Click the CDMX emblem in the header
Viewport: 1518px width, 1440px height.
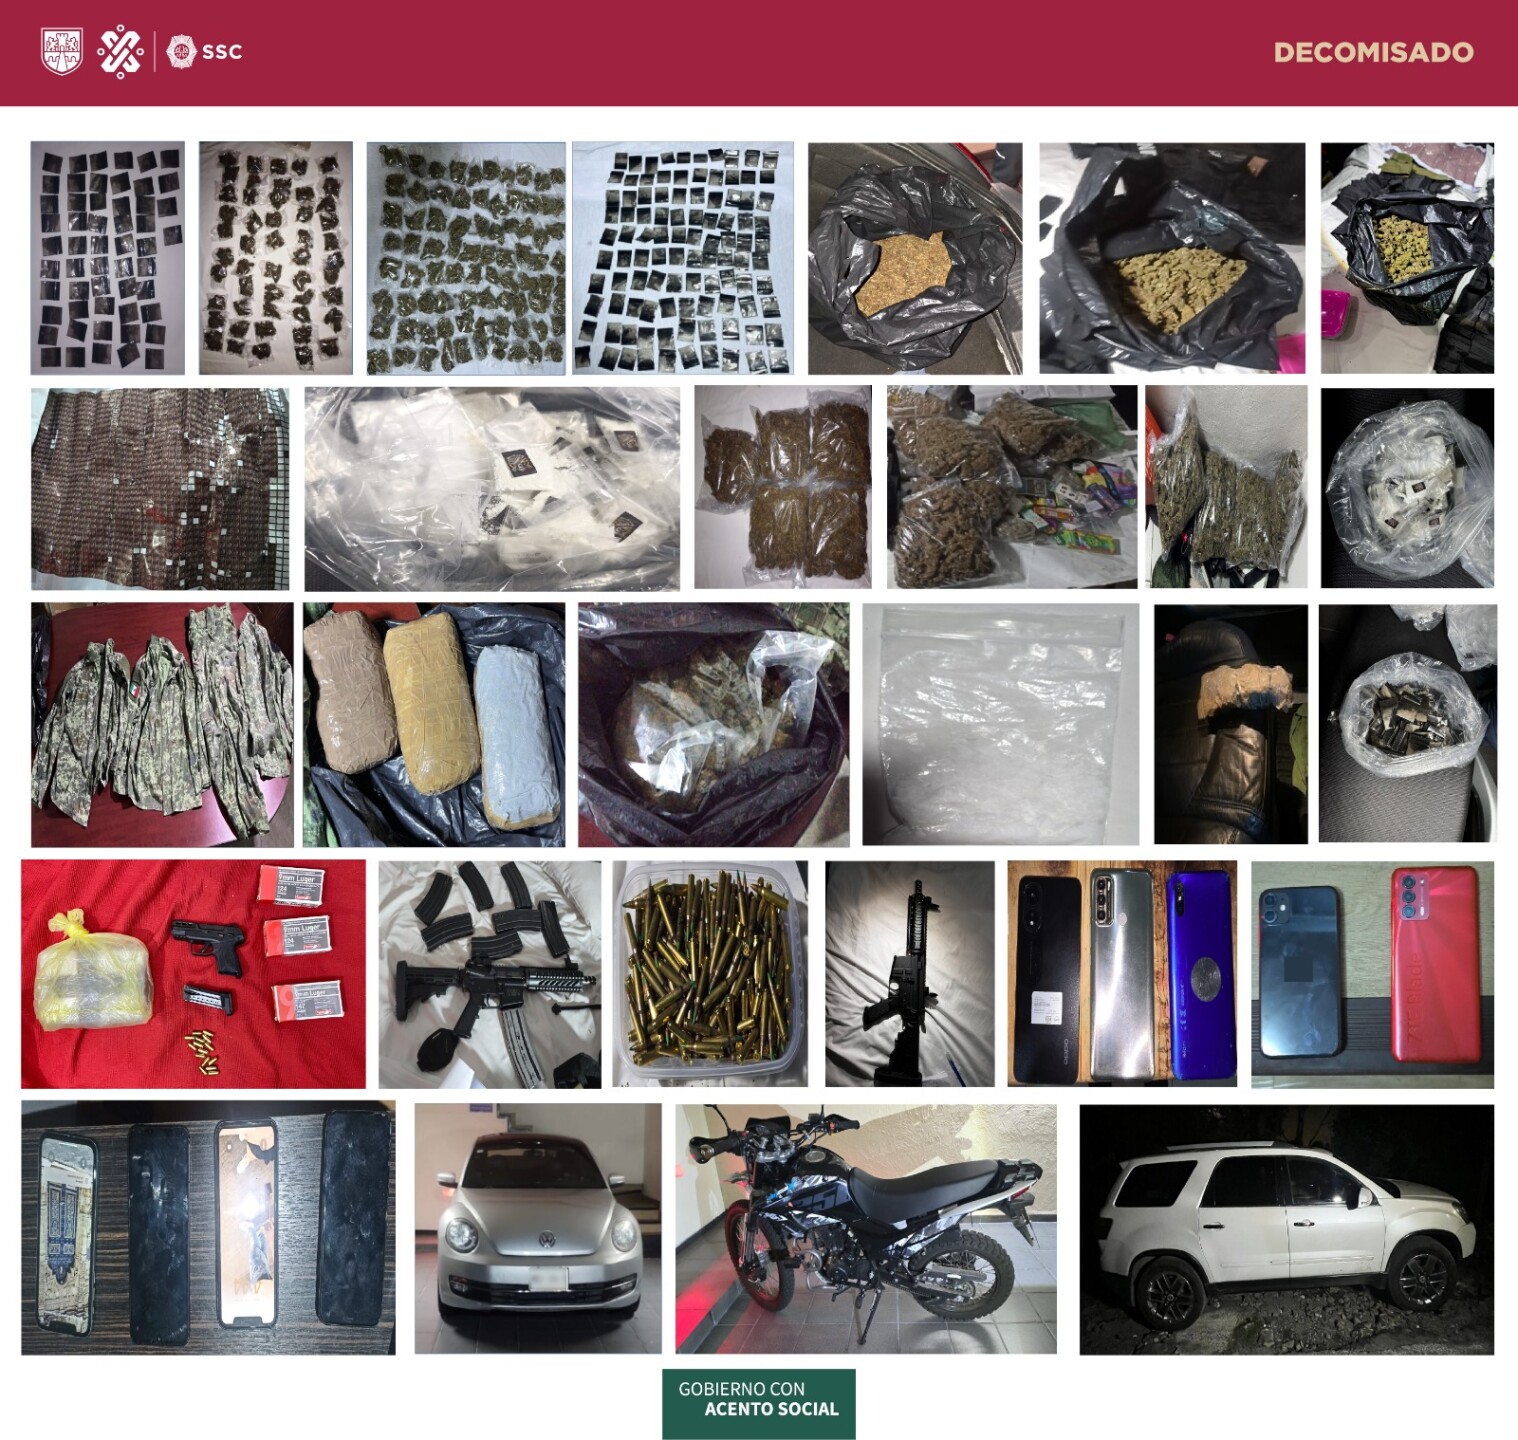tap(120, 52)
